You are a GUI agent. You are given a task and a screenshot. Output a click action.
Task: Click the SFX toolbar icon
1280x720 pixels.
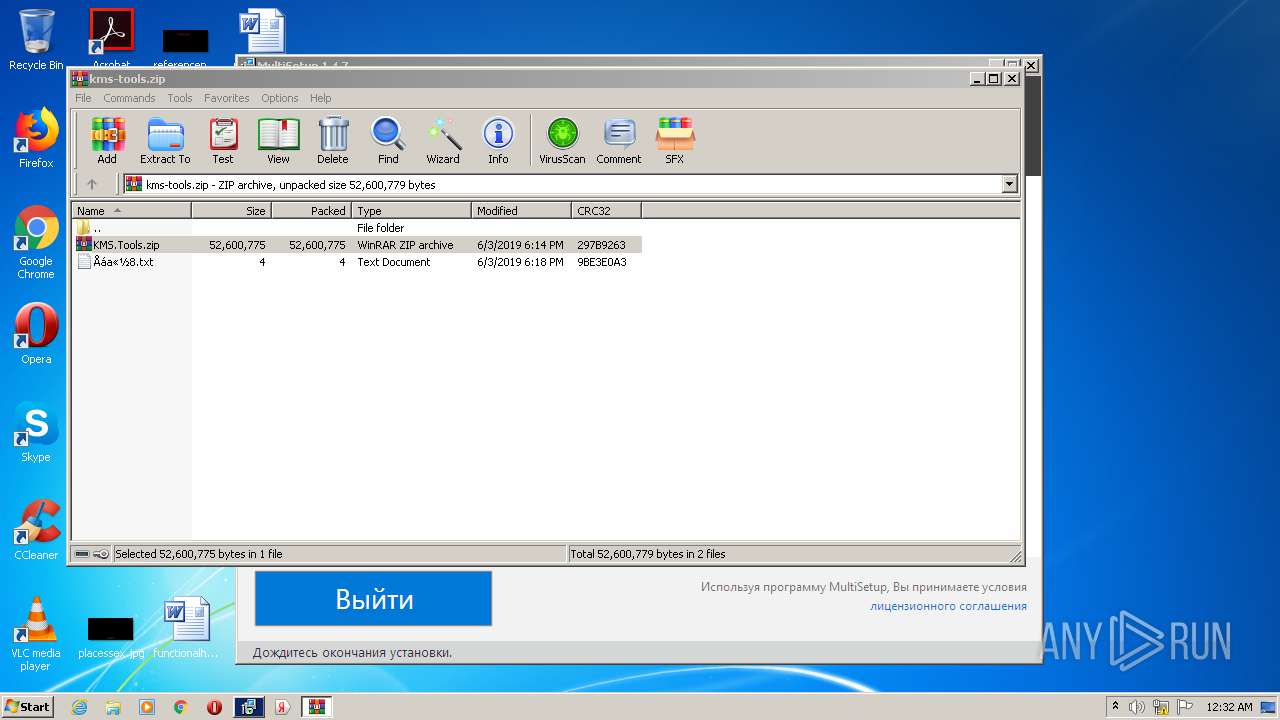pyautogui.click(x=675, y=140)
